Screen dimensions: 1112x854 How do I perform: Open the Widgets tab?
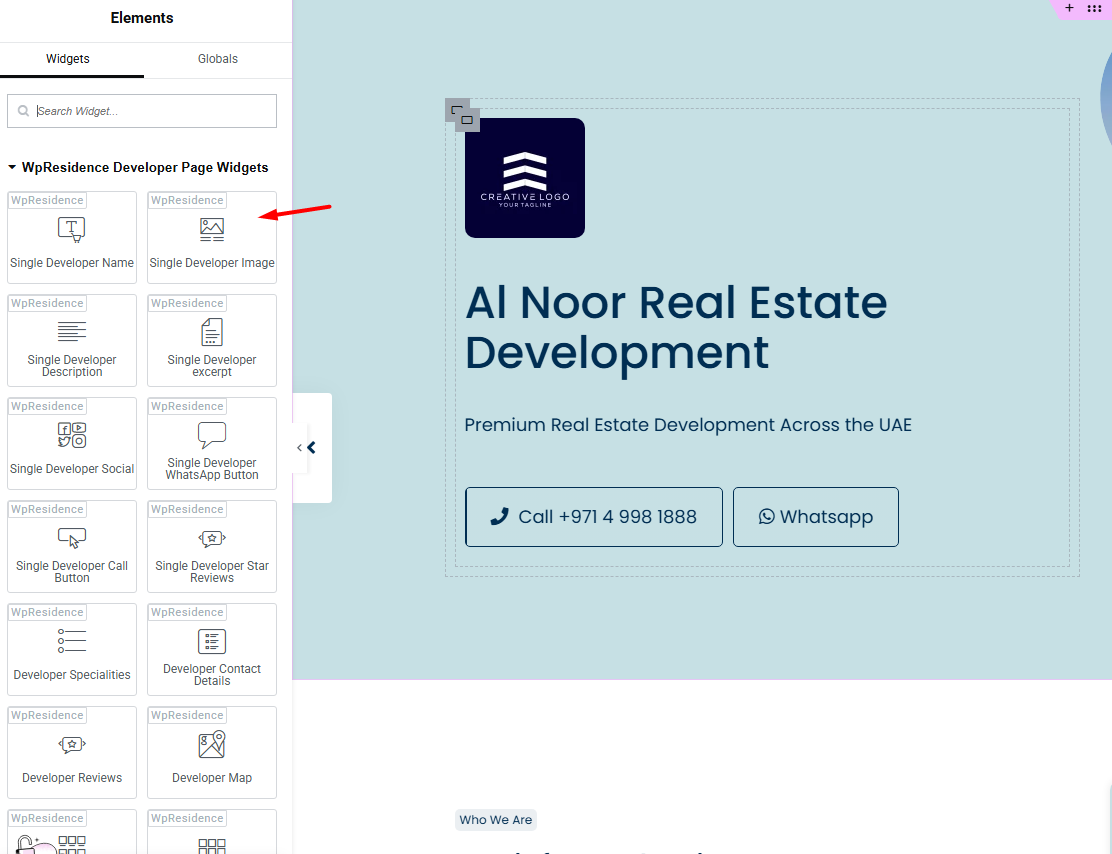[x=68, y=59]
